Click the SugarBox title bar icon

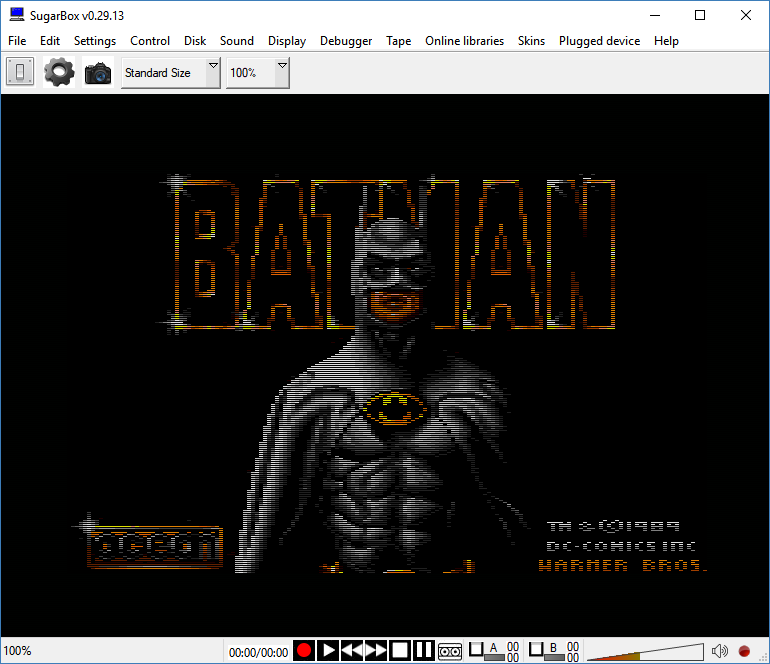tap(17, 15)
